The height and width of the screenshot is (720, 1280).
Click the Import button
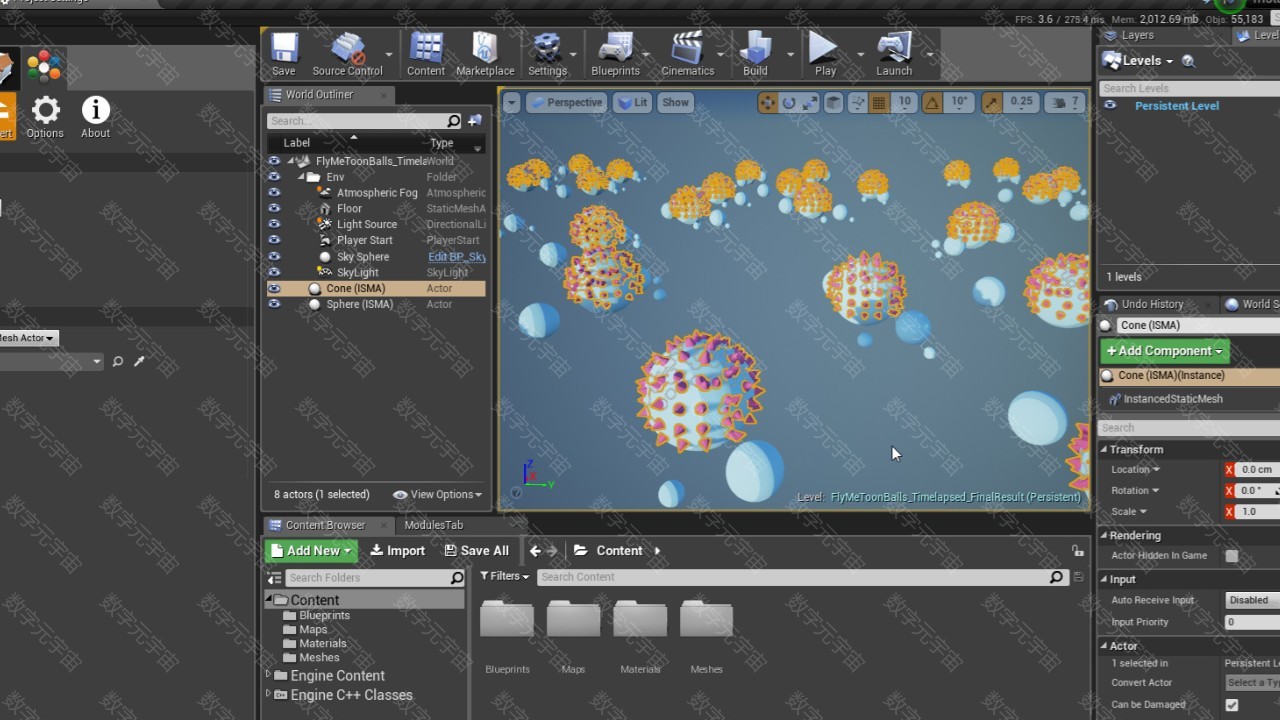click(x=398, y=550)
